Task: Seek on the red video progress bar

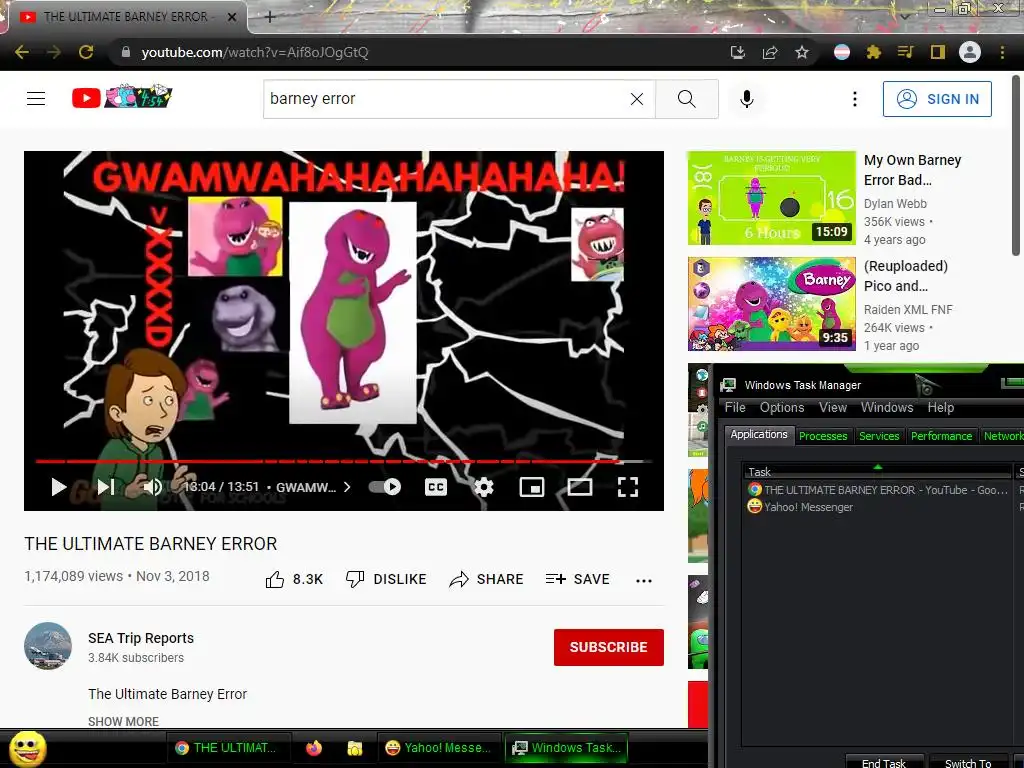Action: click(344, 461)
